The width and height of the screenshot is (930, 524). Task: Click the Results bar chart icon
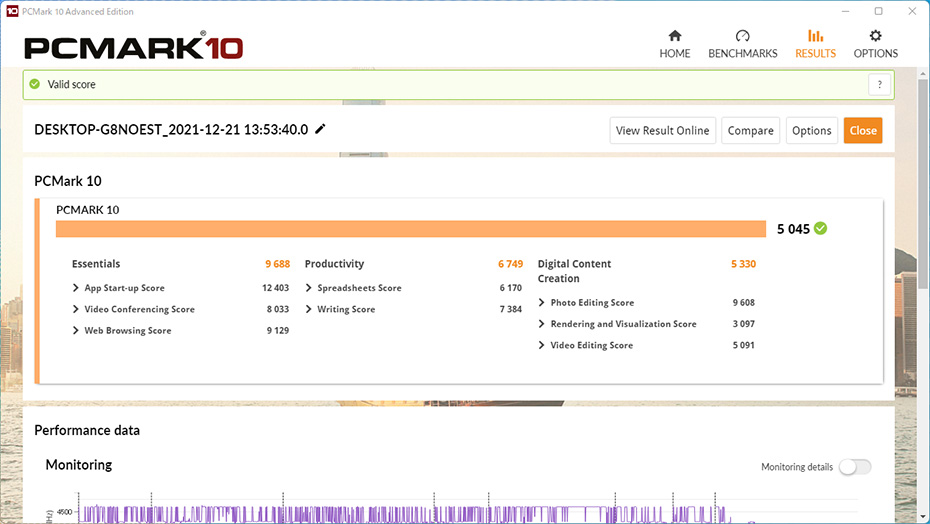click(816, 36)
